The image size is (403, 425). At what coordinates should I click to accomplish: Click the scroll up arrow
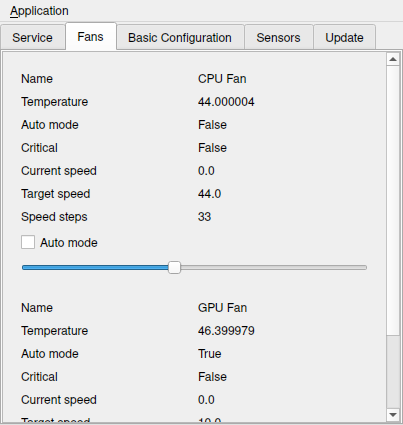coord(393,59)
